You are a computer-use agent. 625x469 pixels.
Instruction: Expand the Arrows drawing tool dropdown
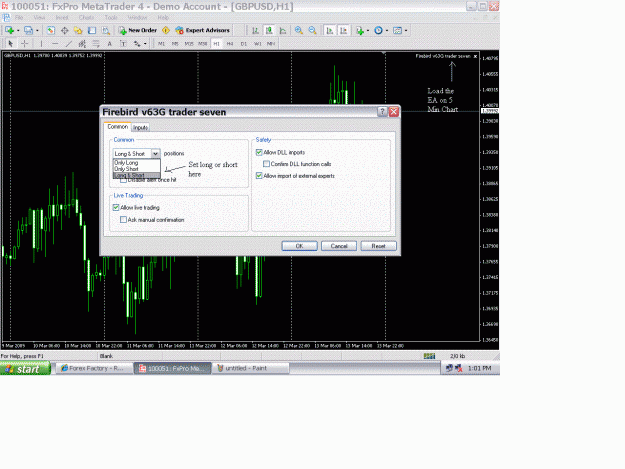[145, 43]
